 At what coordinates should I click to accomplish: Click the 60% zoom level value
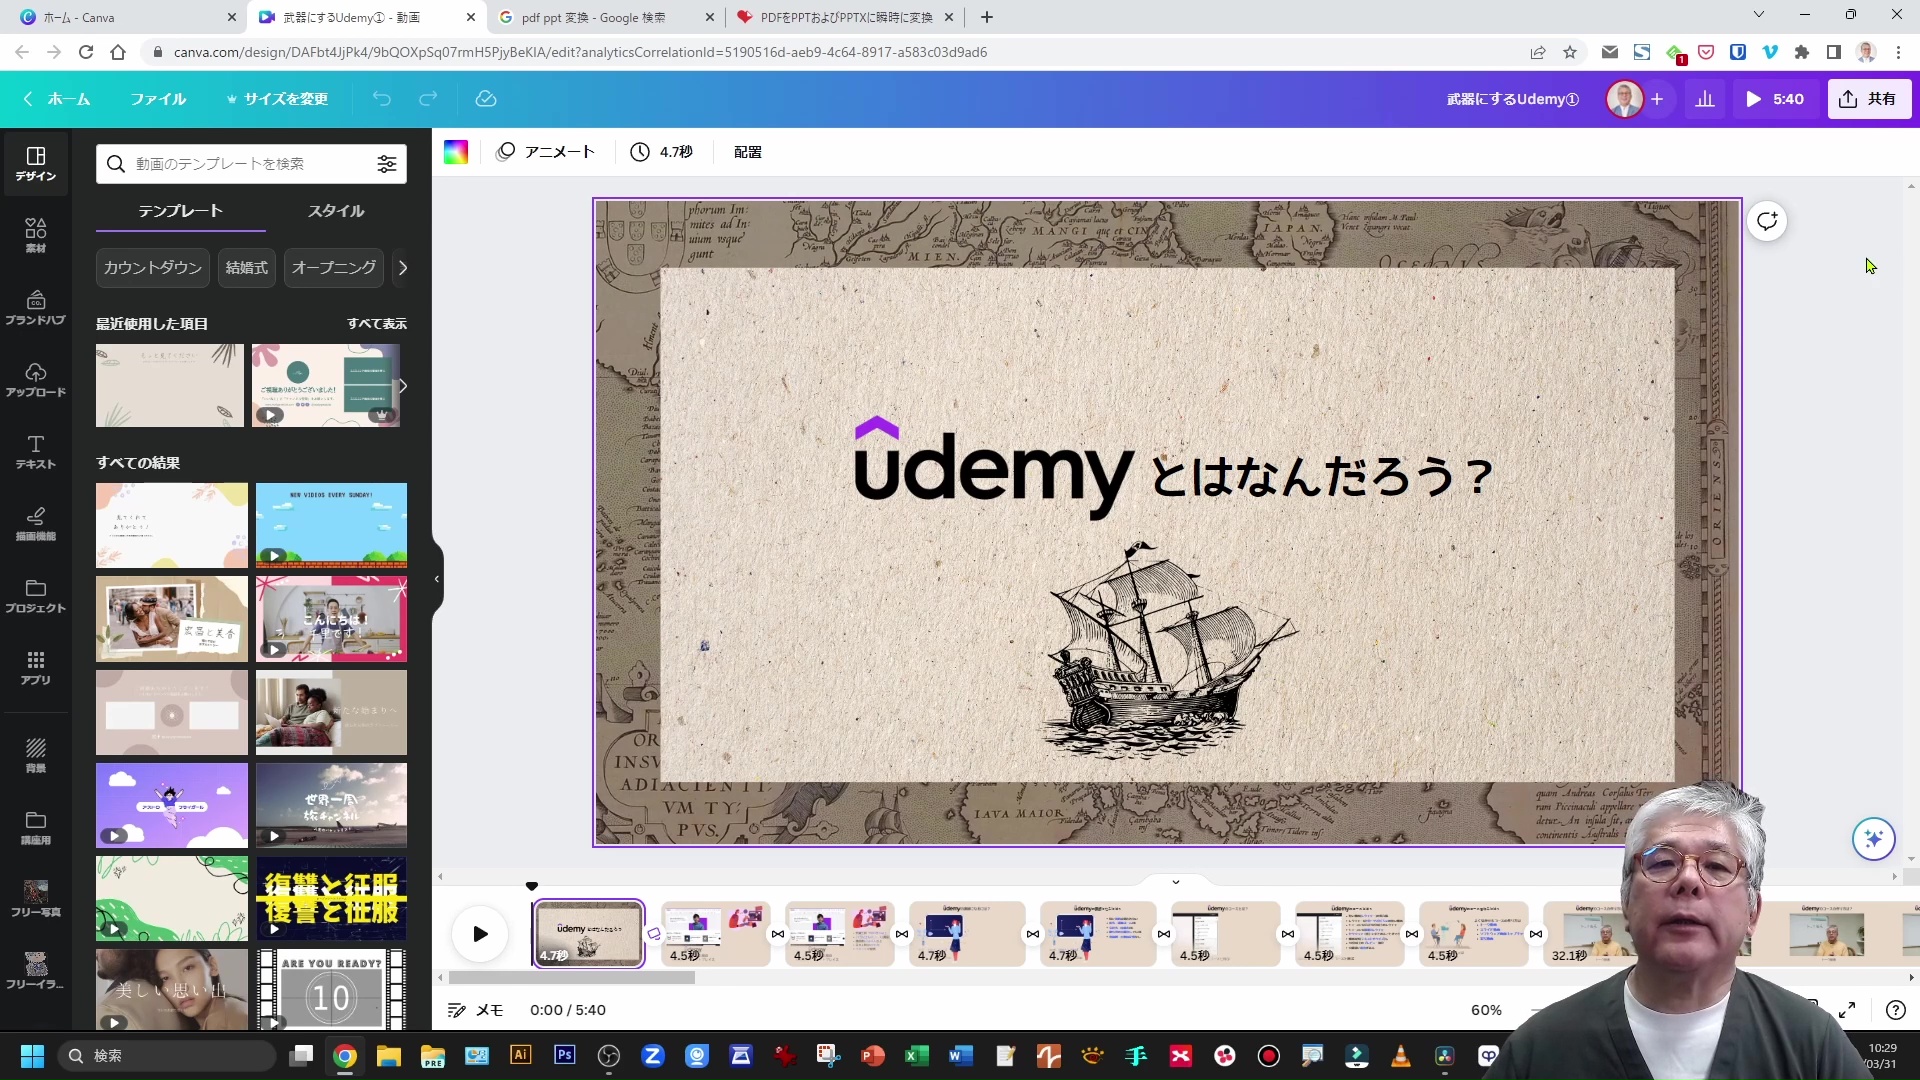pos(1486,1010)
